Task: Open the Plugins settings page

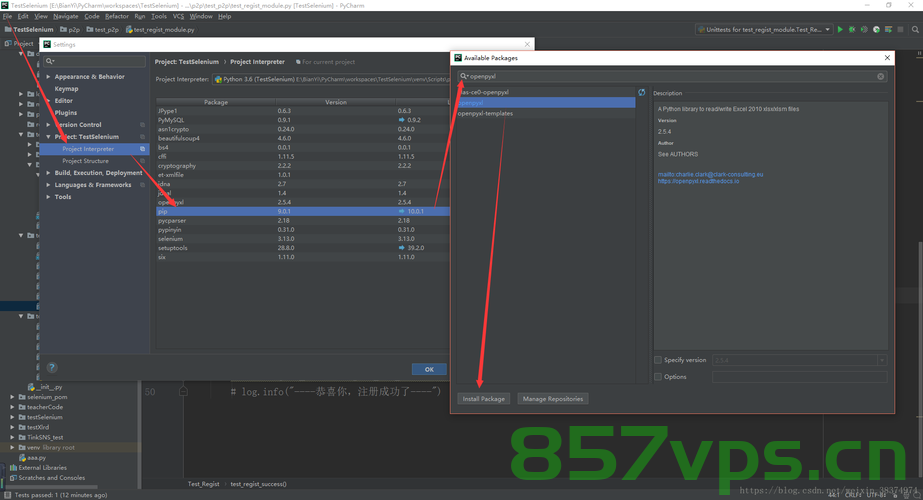Action: pos(66,112)
